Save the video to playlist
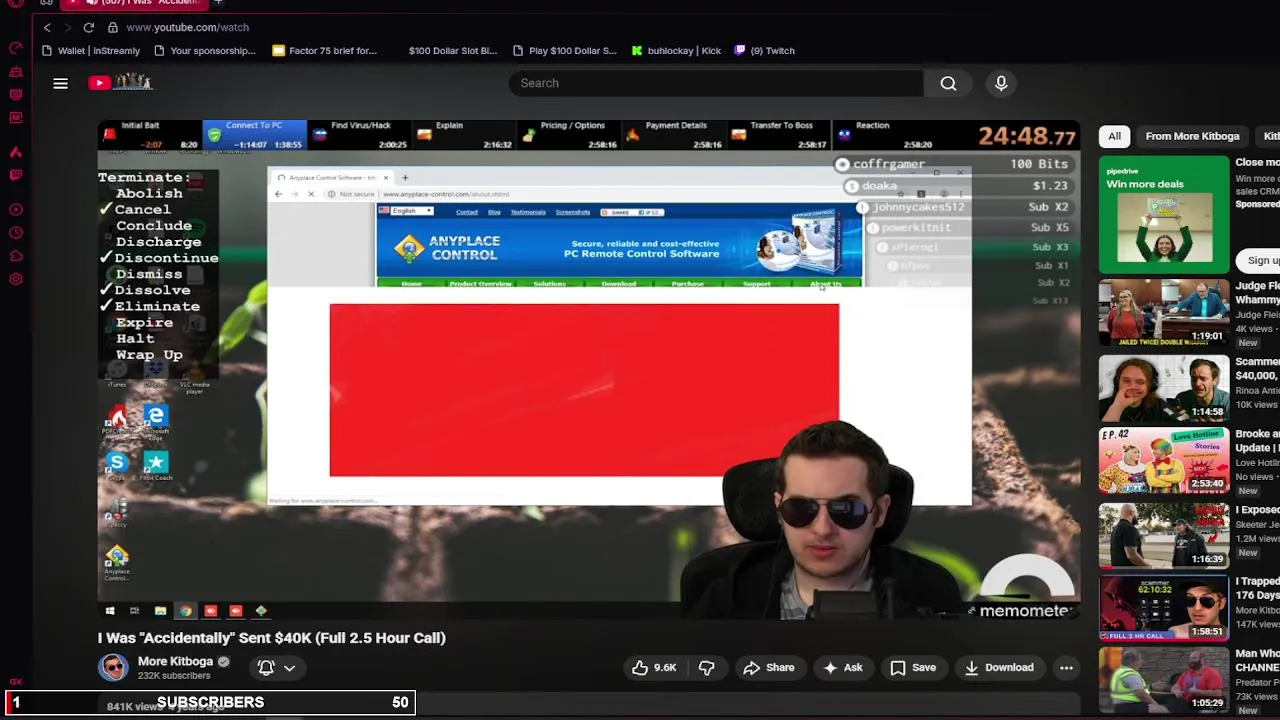This screenshot has height=720, width=1280. tap(913, 667)
